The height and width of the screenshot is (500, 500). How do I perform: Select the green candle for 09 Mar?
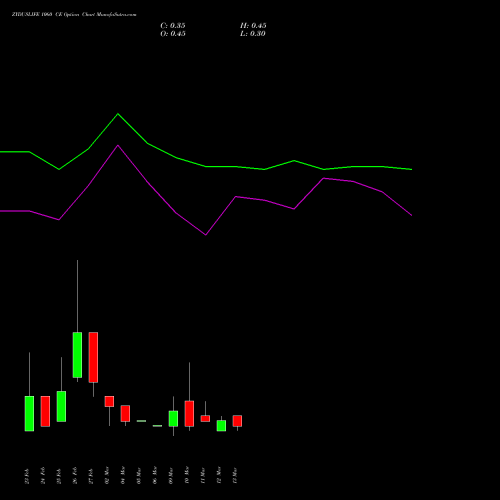pyautogui.click(x=173, y=419)
